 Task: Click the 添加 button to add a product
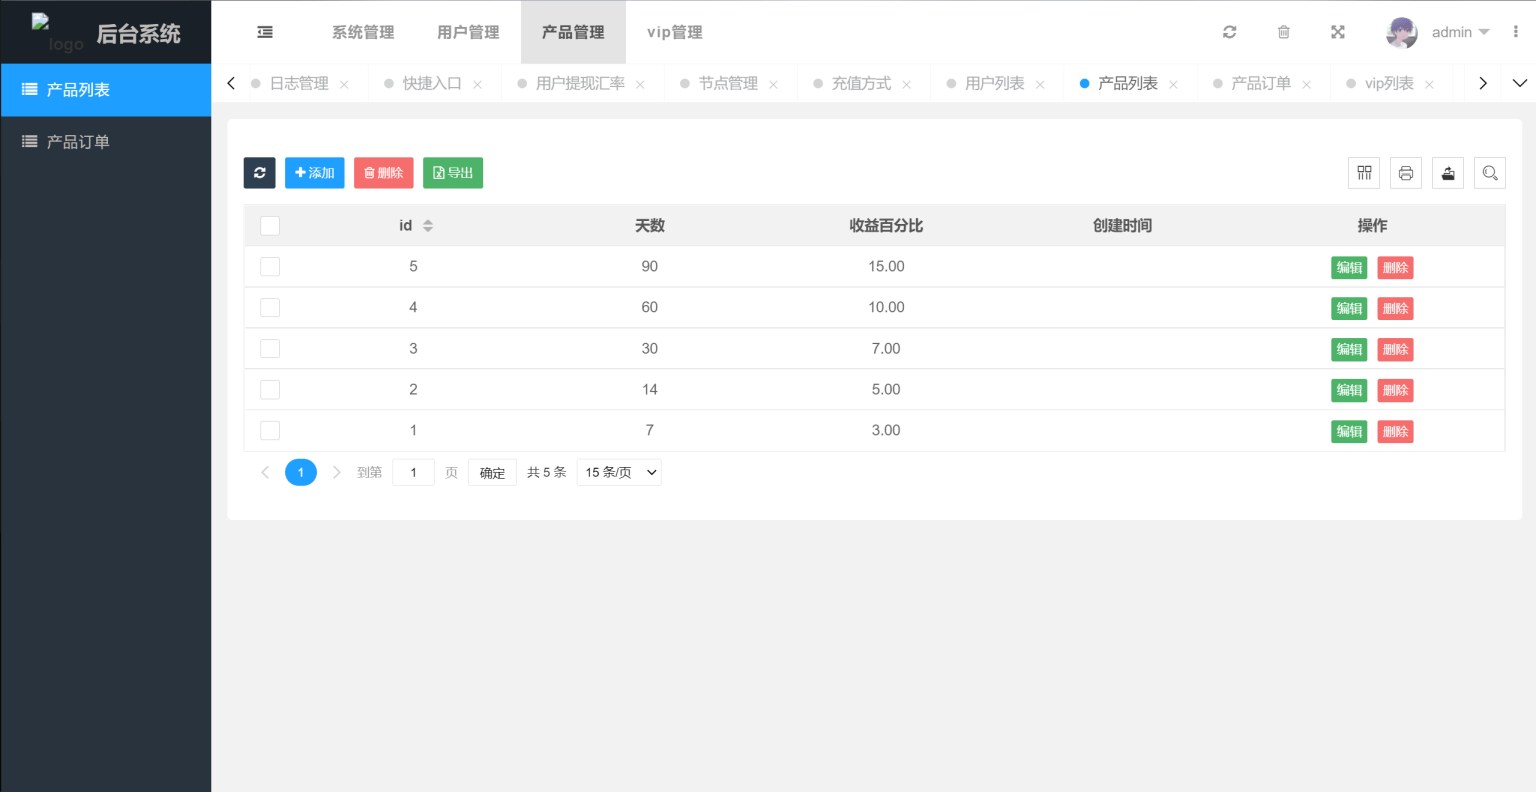pos(314,172)
